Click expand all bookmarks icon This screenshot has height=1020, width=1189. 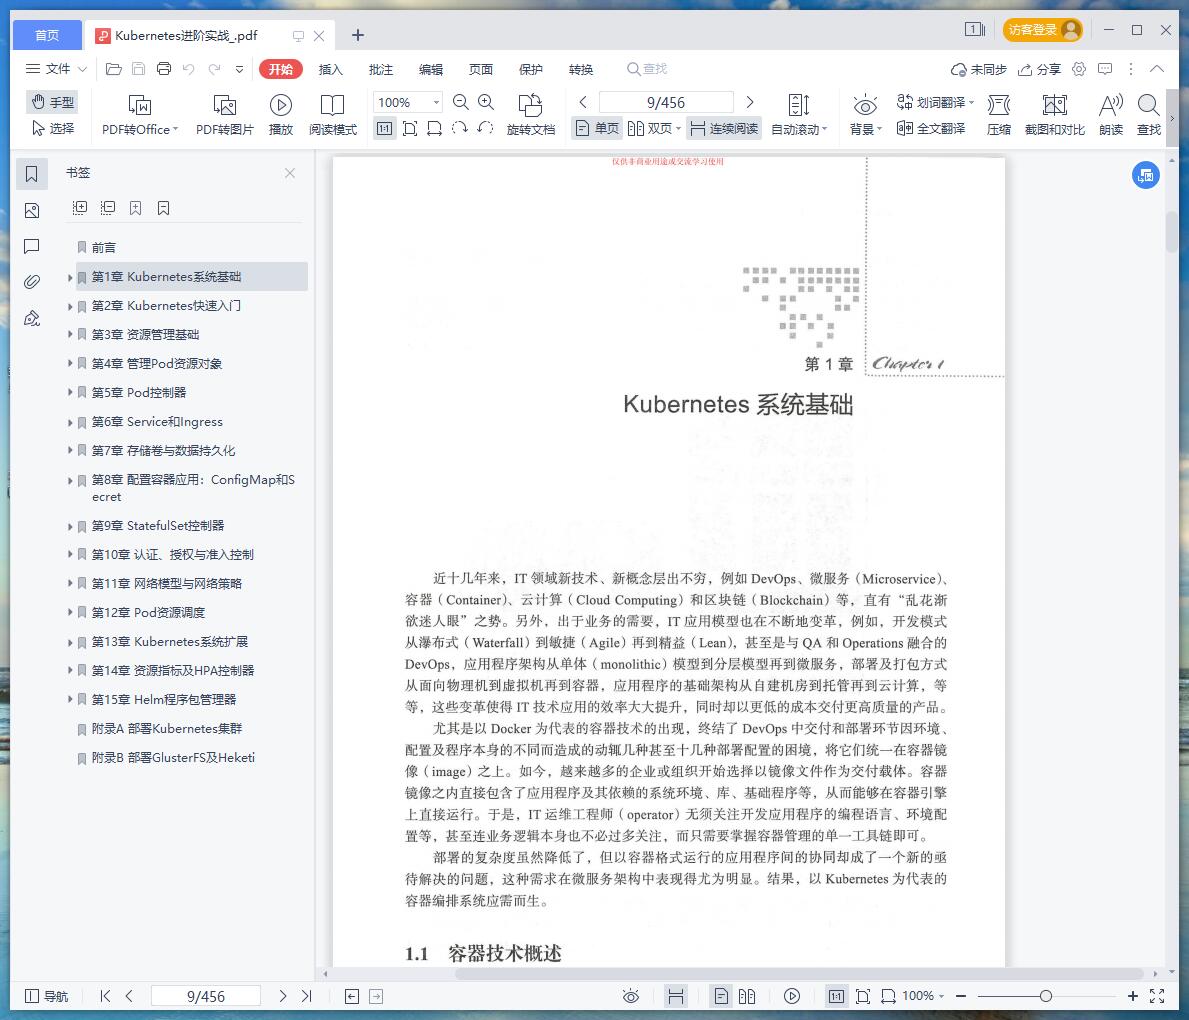click(80, 208)
